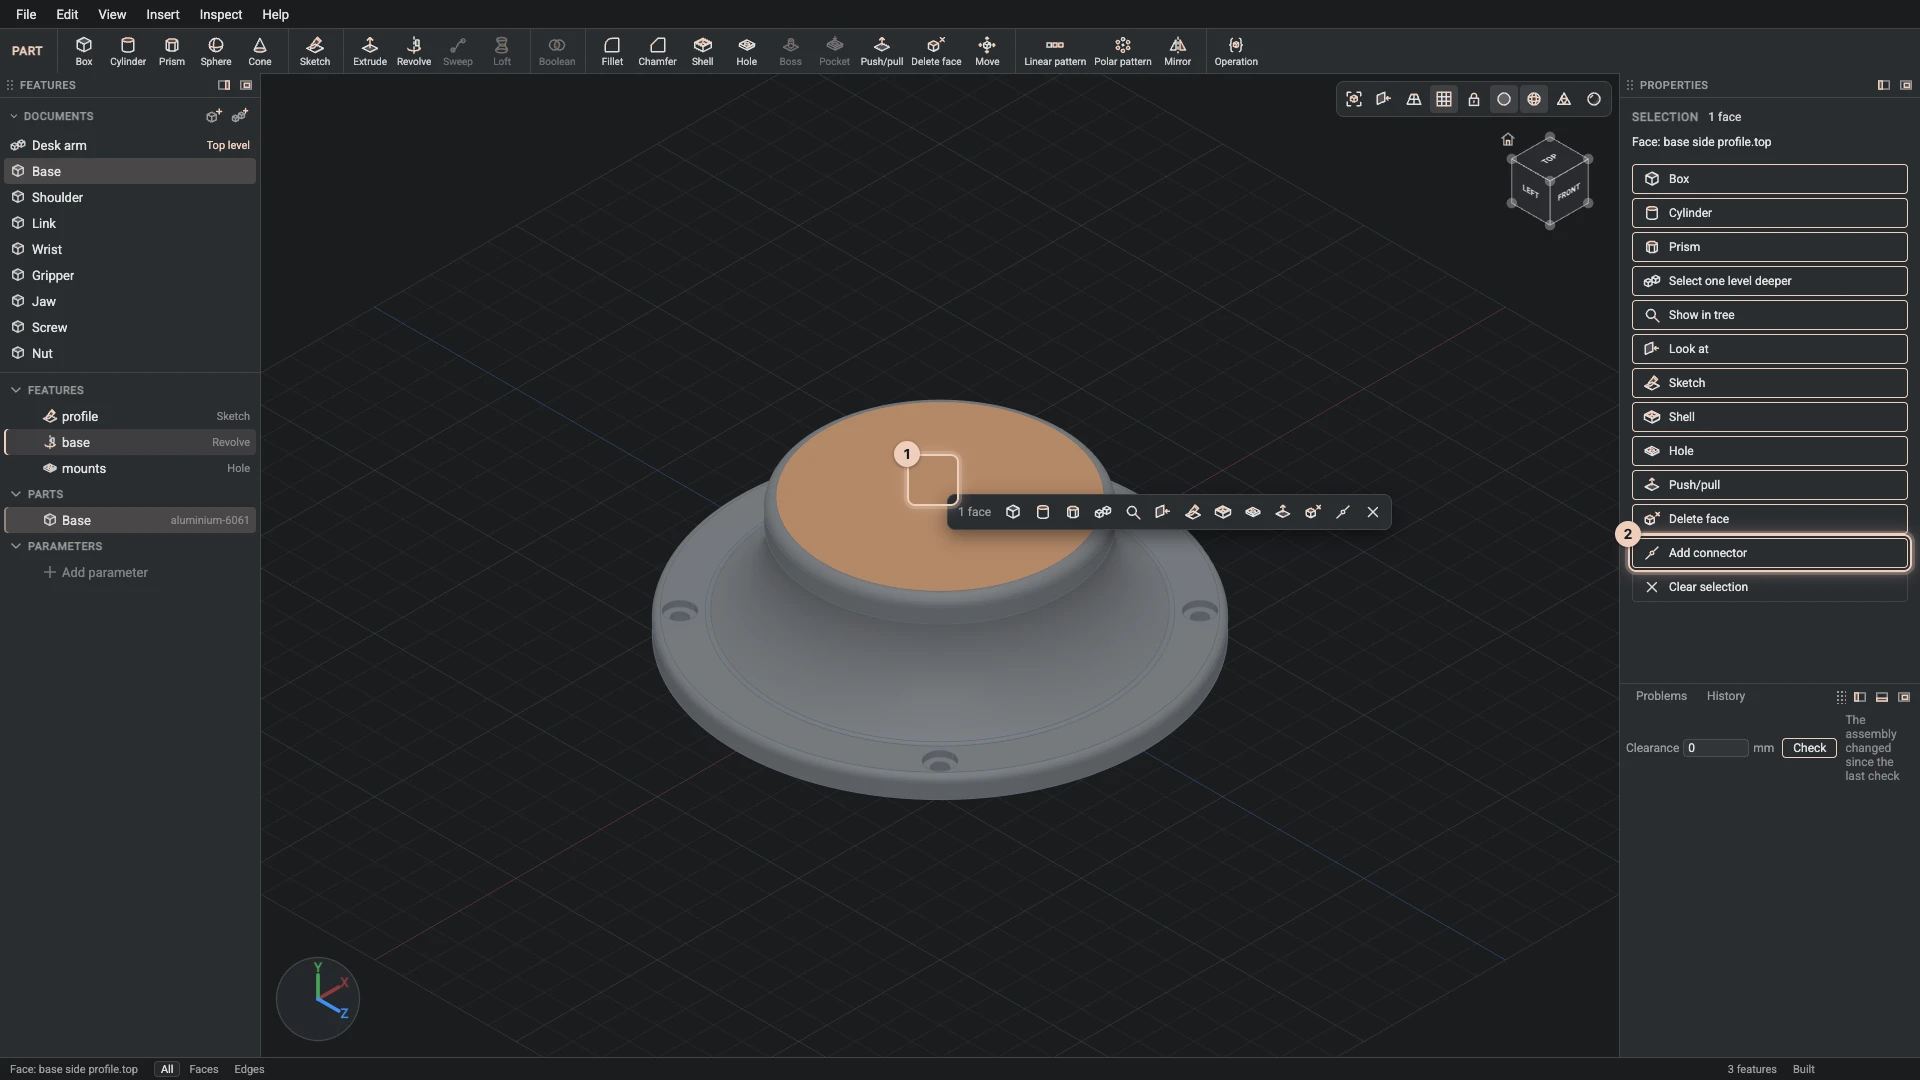
Task: Click the Delete face toolbar icon
Action: [936, 51]
